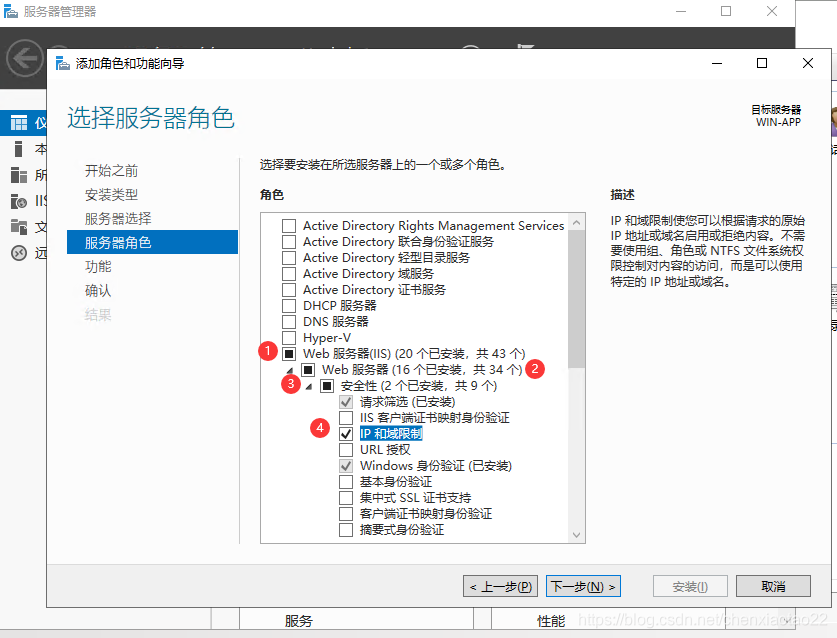This screenshot has height=638, width=837.
Task: Click the 安装(I) button
Action: pos(690,587)
